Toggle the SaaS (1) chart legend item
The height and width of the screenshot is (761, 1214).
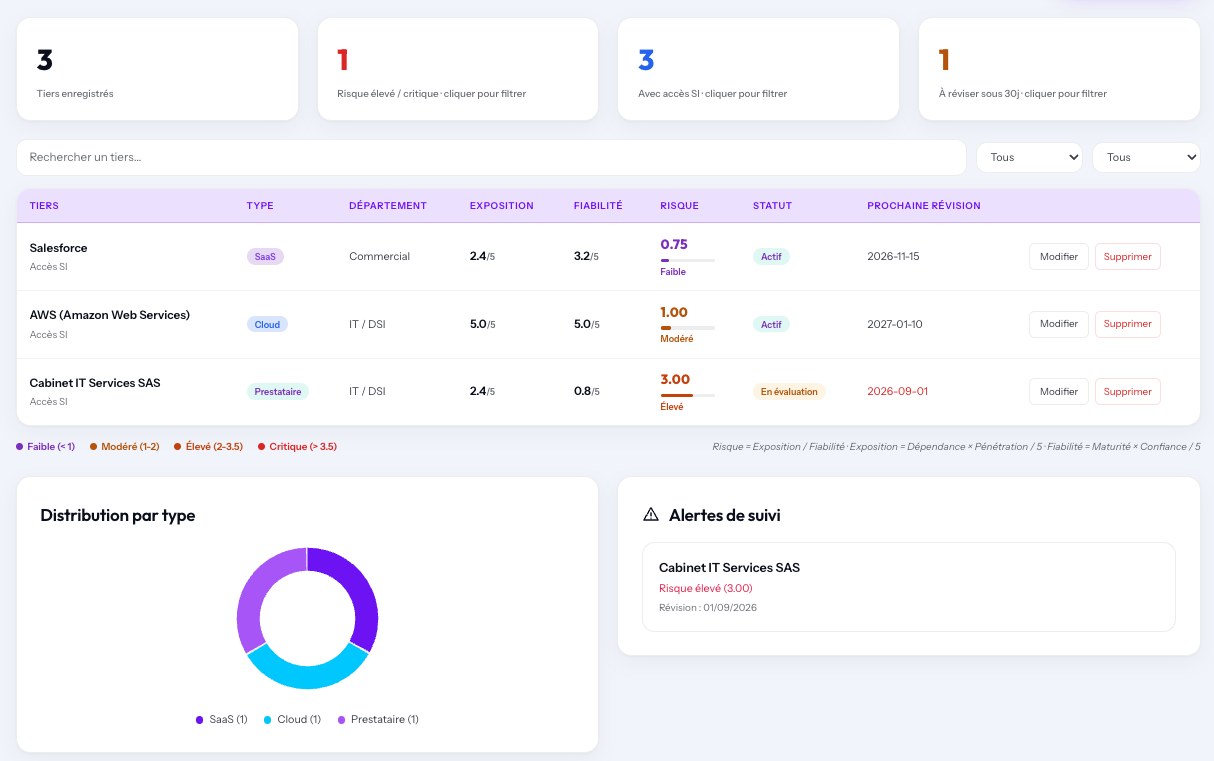coord(222,720)
